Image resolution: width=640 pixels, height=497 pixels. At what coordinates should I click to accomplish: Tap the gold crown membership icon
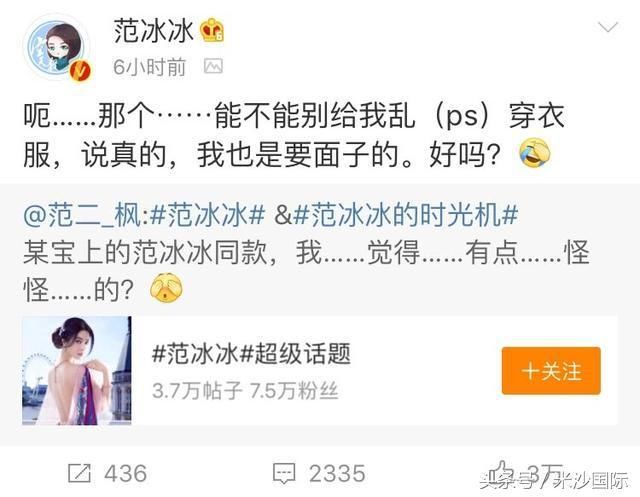point(212,31)
